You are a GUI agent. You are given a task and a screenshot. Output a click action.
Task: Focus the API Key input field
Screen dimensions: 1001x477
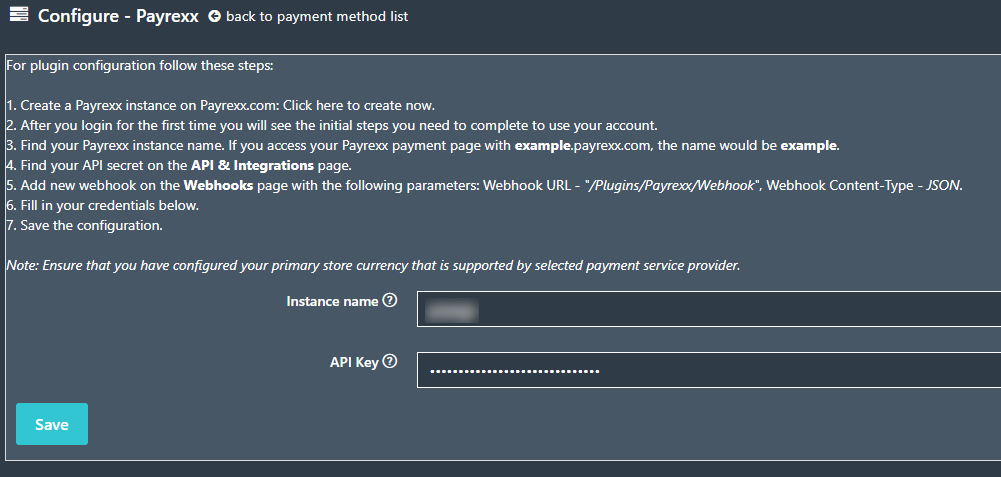click(x=709, y=370)
